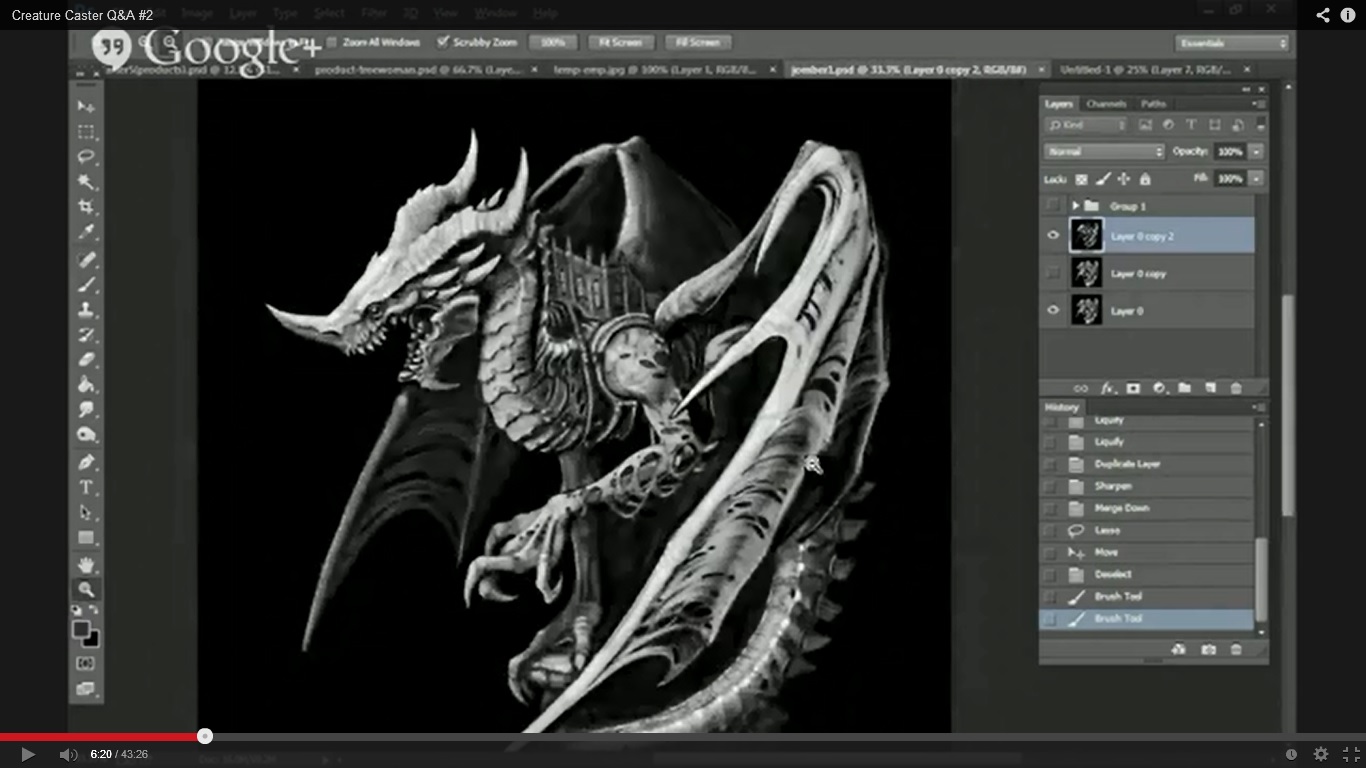Create new snapshot with camera icon
Viewport: 1366px width, 768px height.
tap(1208, 650)
